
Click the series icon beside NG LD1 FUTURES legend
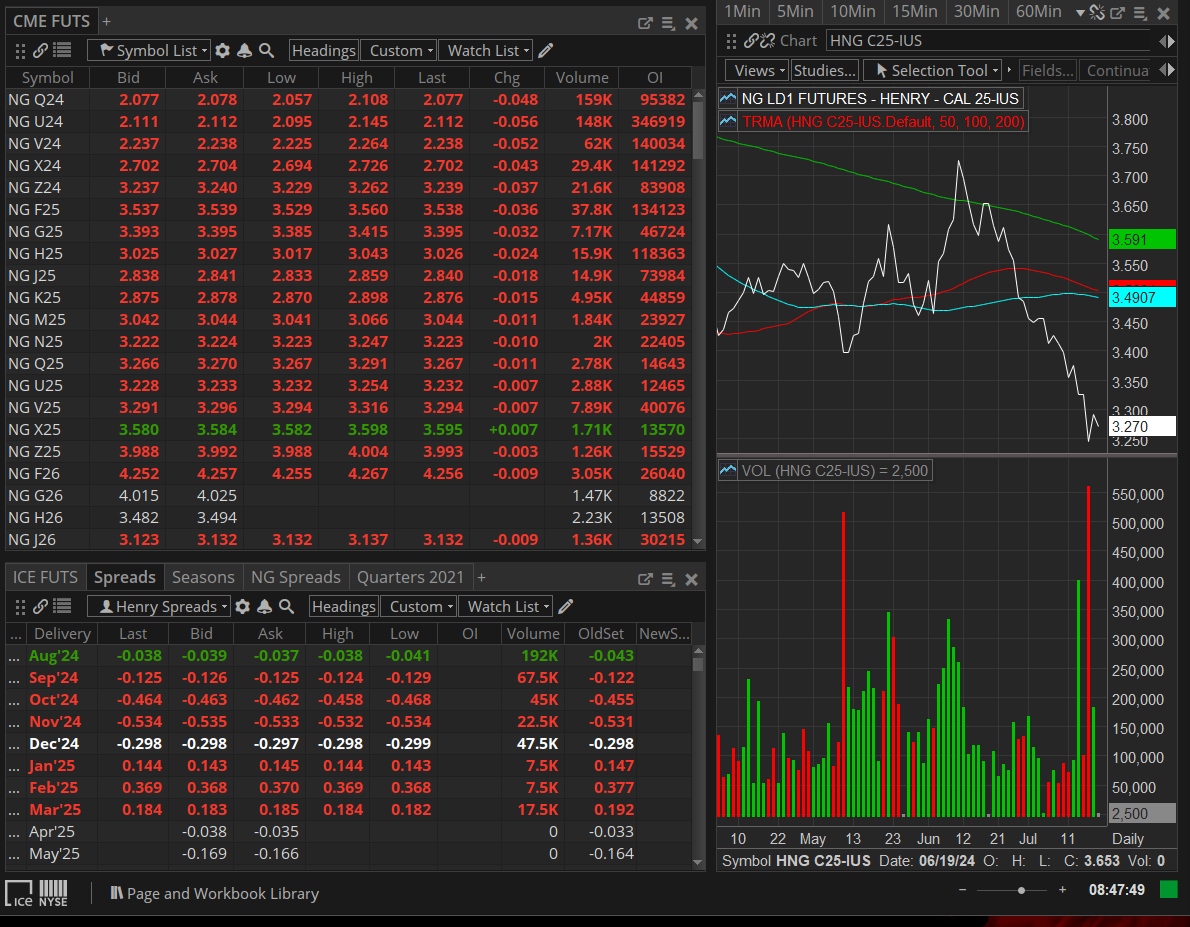pos(728,98)
